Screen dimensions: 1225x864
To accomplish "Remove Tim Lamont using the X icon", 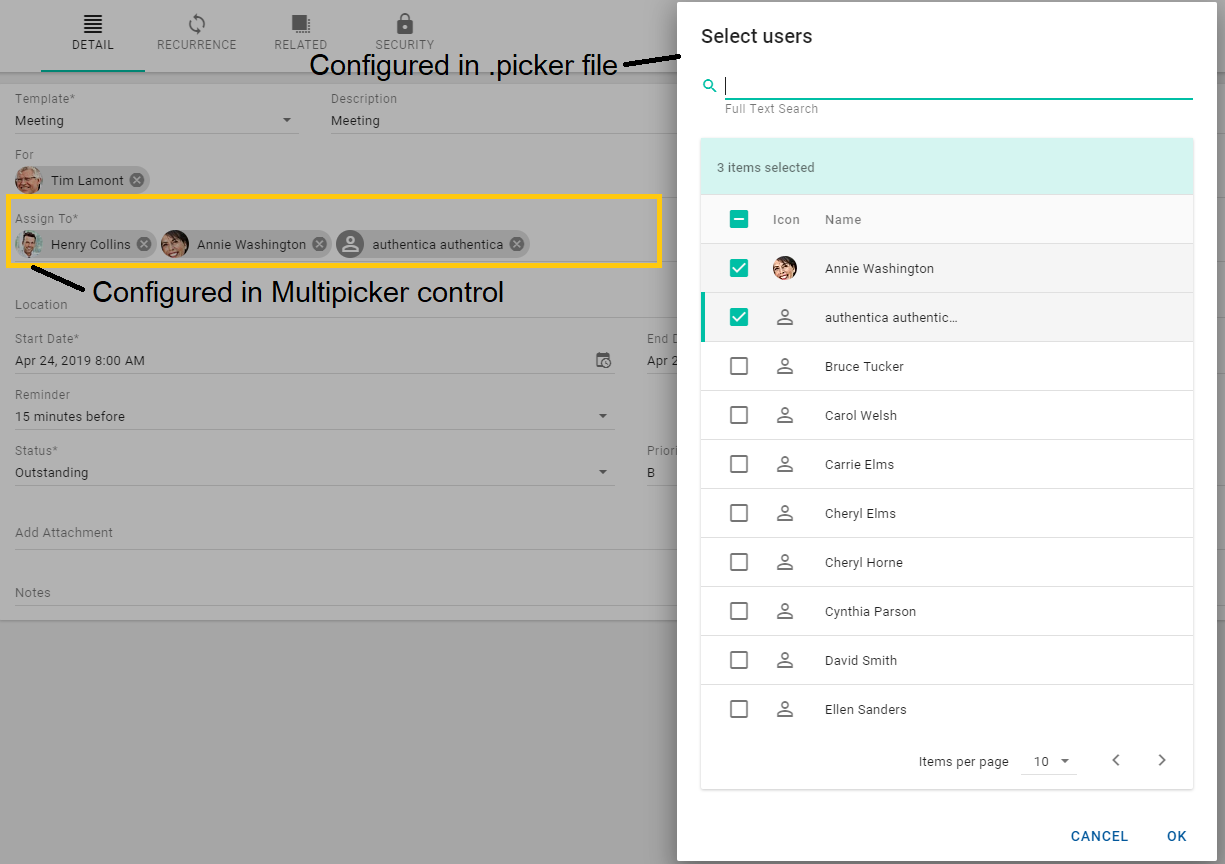I will 136,180.
